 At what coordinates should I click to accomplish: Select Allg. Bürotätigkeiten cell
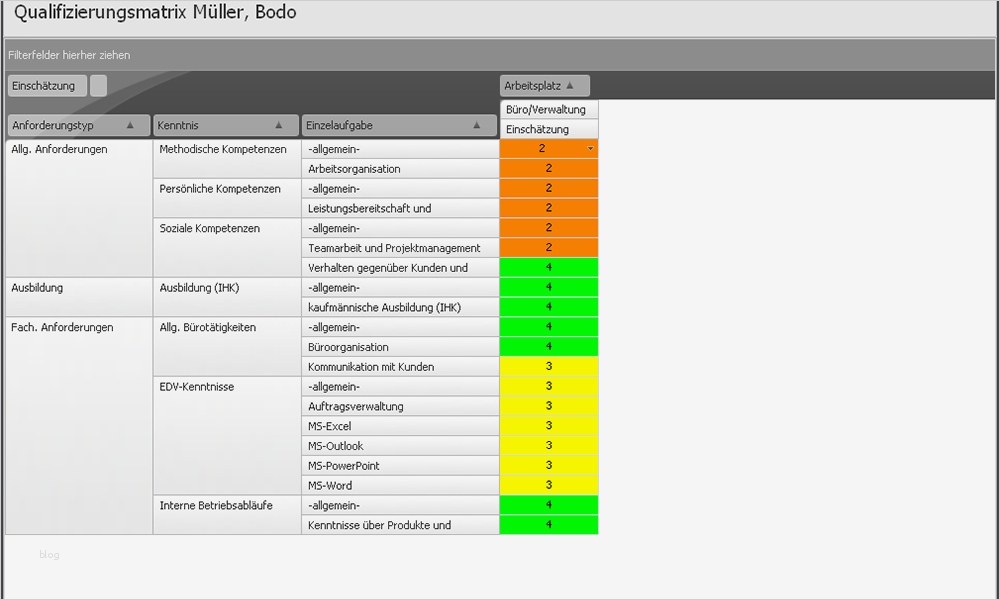pyautogui.click(x=227, y=346)
